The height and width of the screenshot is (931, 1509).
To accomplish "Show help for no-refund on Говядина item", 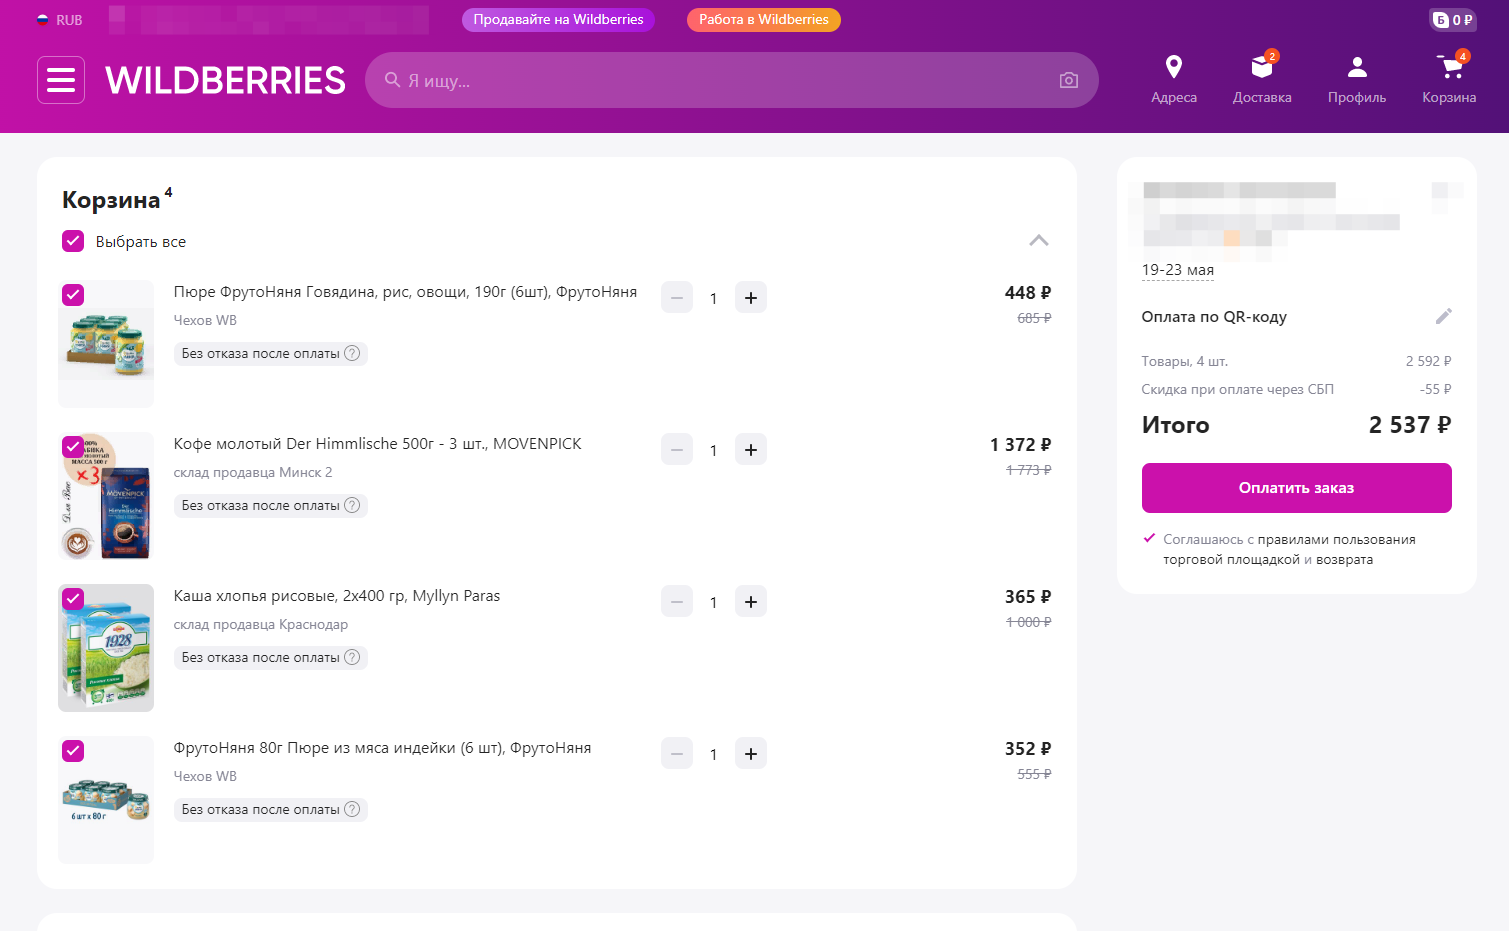I will (x=352, y=353).
